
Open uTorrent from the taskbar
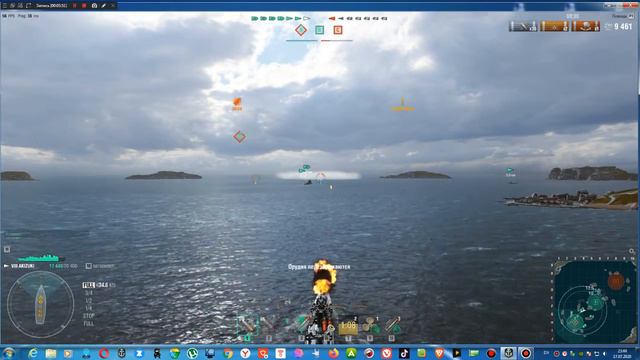click(x=192, y=353)
